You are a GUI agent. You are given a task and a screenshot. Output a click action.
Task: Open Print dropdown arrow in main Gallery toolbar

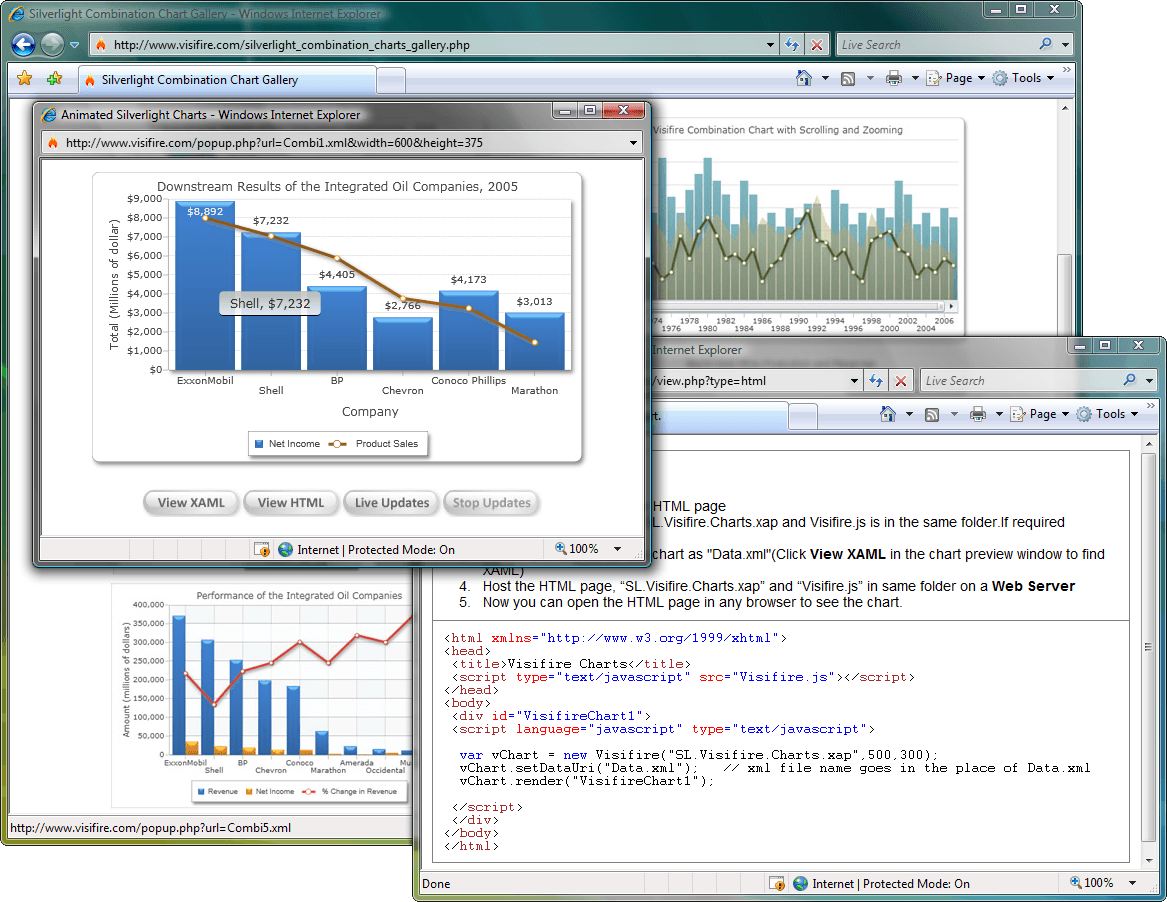pyautogui.click(x=915, y=78)
